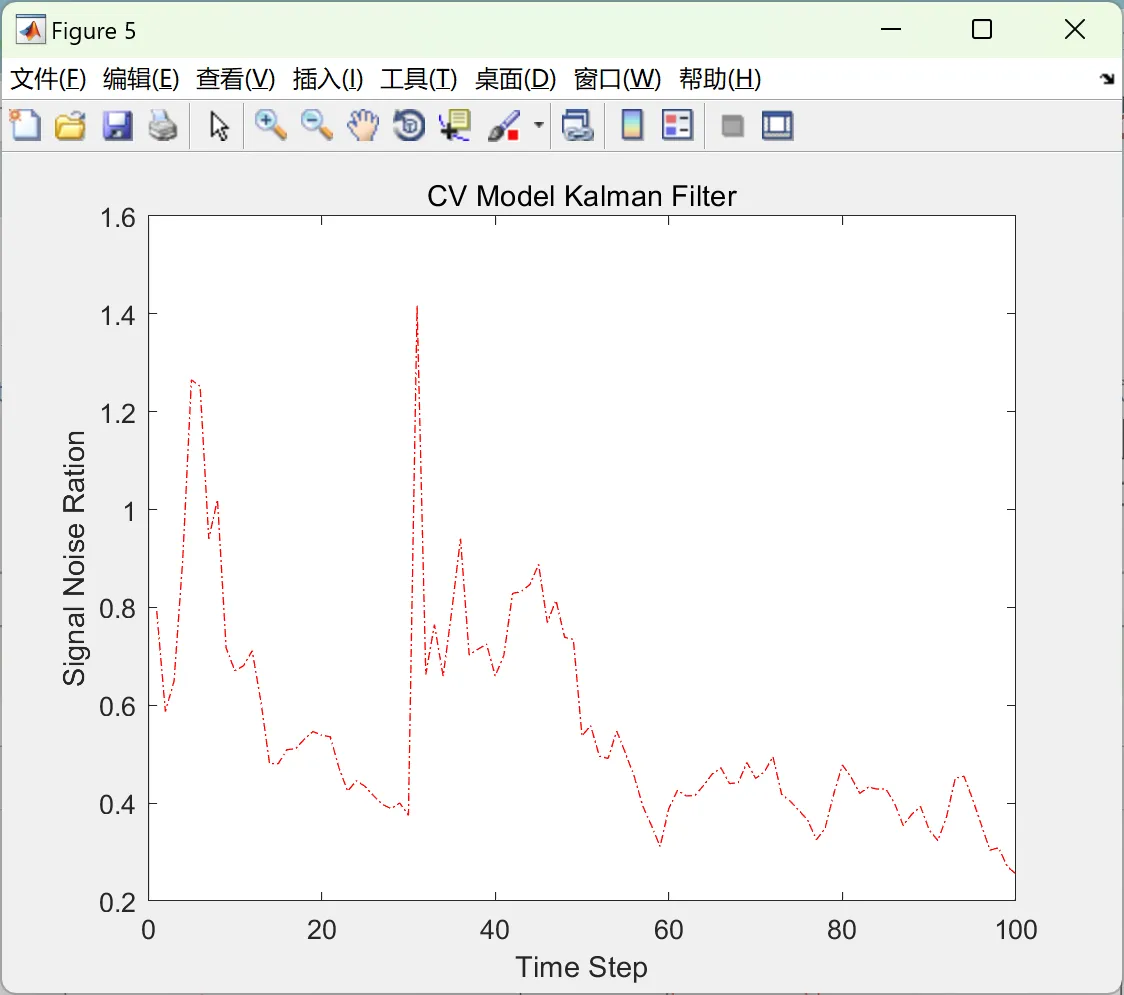Insert a colorbar using the toolbar icon
Image resolution: width=1124 pixels, height=995 pixels.
[x=632, y=125]
